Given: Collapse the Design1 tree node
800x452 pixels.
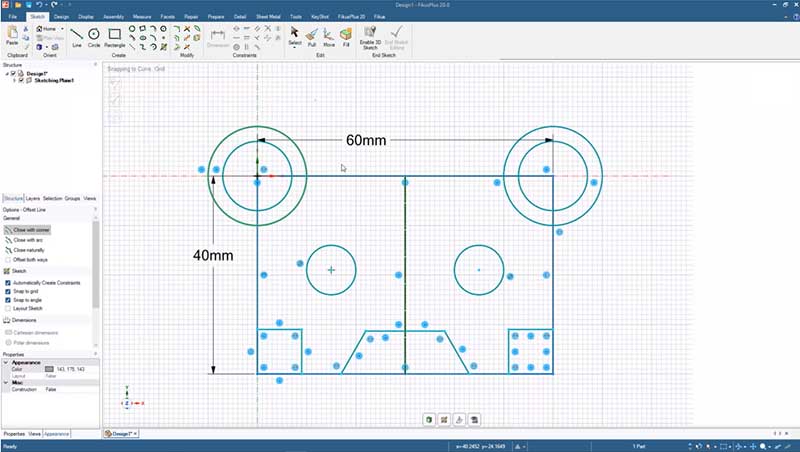Looking at the screenshot, I should point(6,73).
